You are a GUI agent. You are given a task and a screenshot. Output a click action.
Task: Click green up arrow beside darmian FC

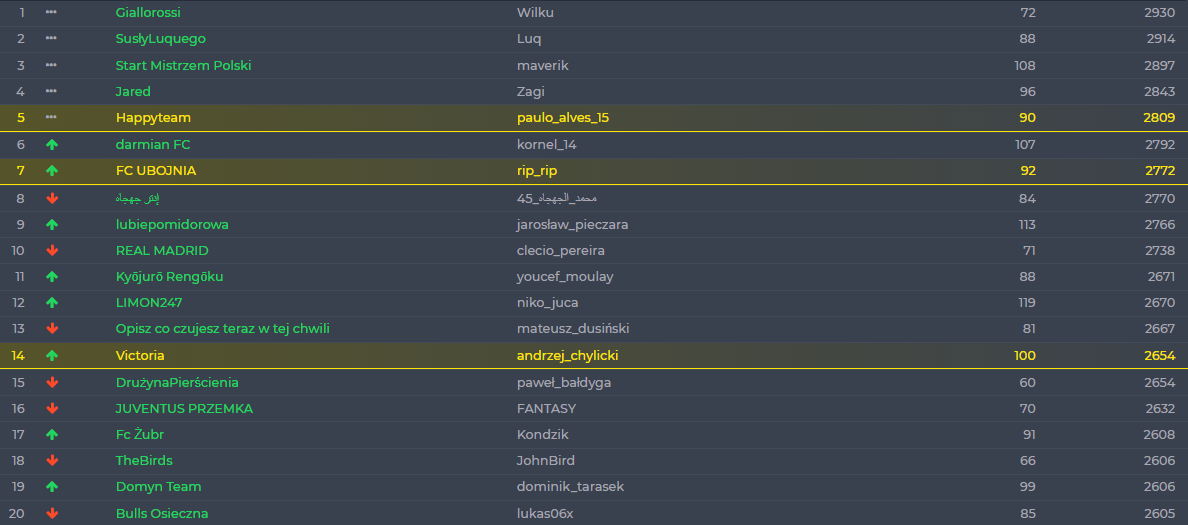click(52, 145)
